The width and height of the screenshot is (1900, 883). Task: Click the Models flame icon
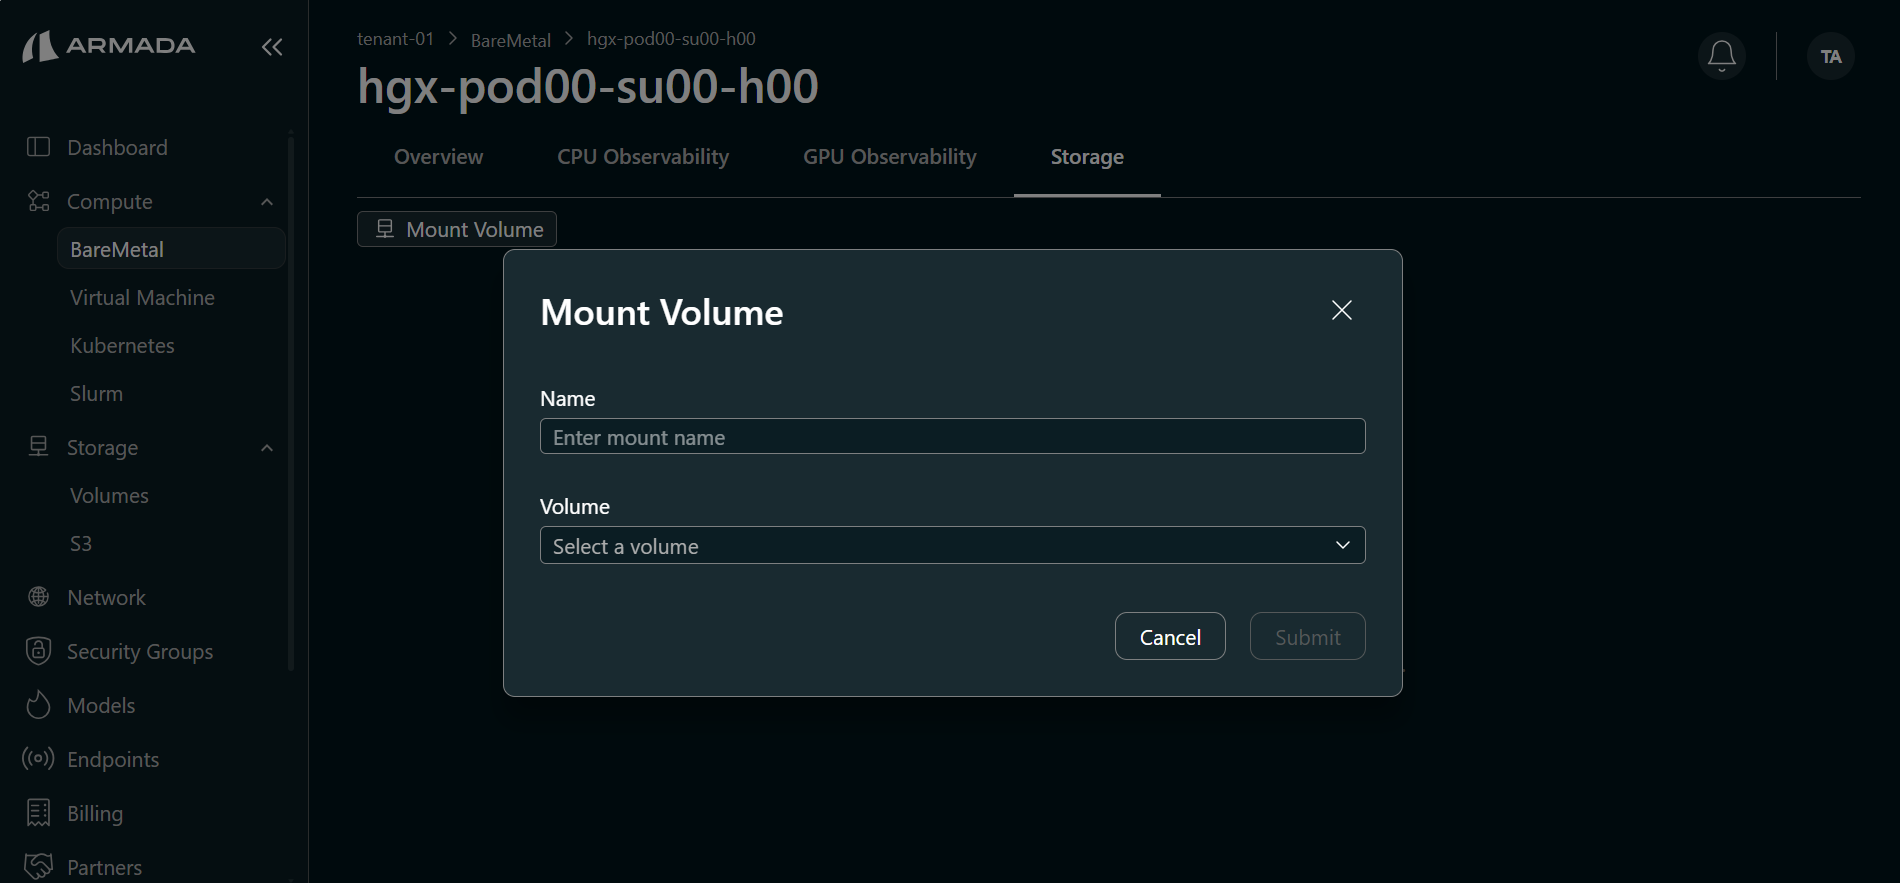click(38, 705)
